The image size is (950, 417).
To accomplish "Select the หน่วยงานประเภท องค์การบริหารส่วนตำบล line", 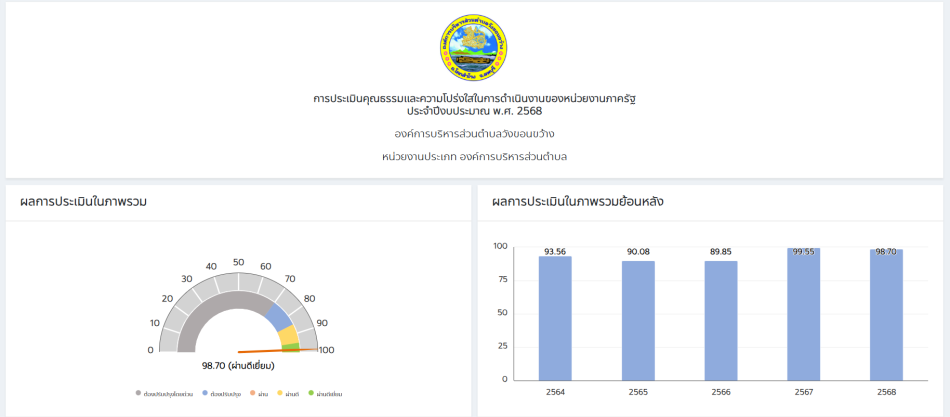I will coord(475,156).
